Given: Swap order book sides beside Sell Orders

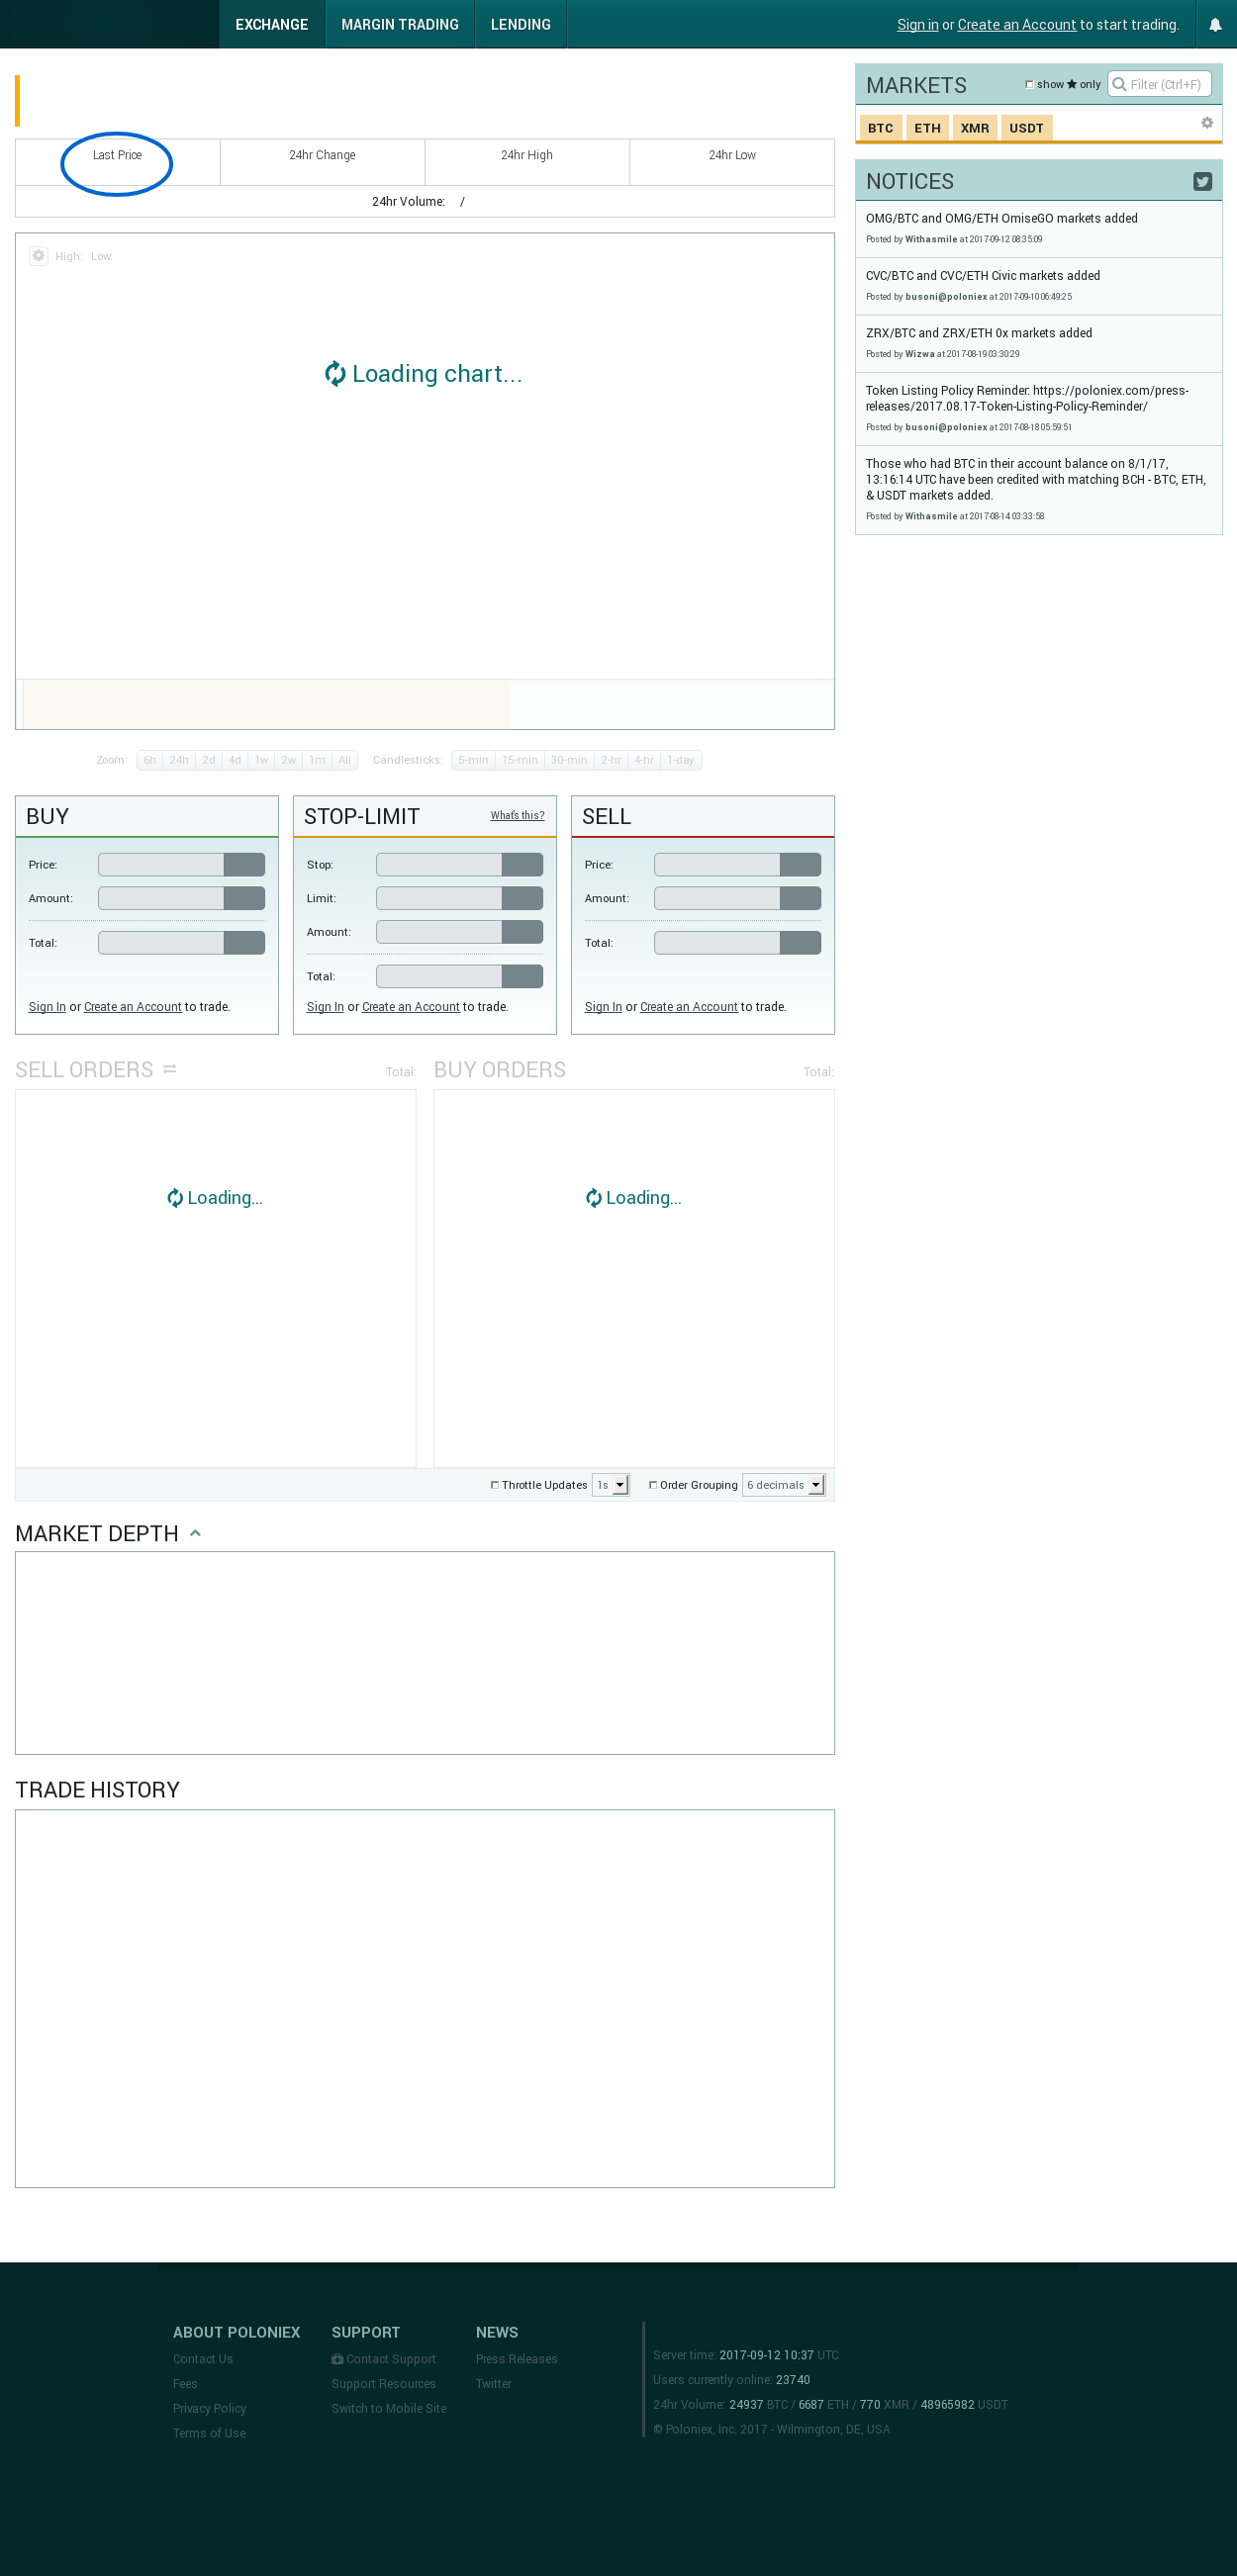Looking at the screenshot, I should coord(170,1069).
